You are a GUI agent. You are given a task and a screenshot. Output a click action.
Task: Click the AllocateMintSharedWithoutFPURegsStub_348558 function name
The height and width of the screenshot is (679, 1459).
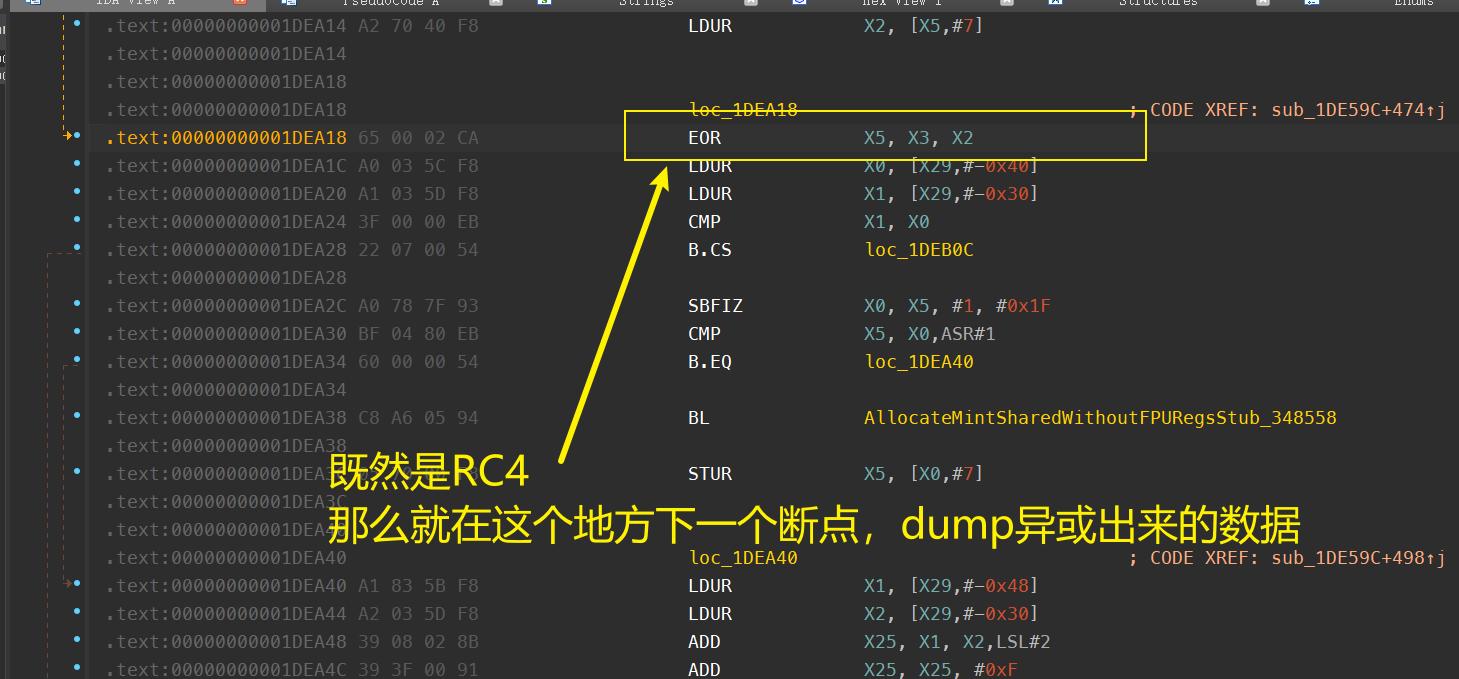(1100, 417)
